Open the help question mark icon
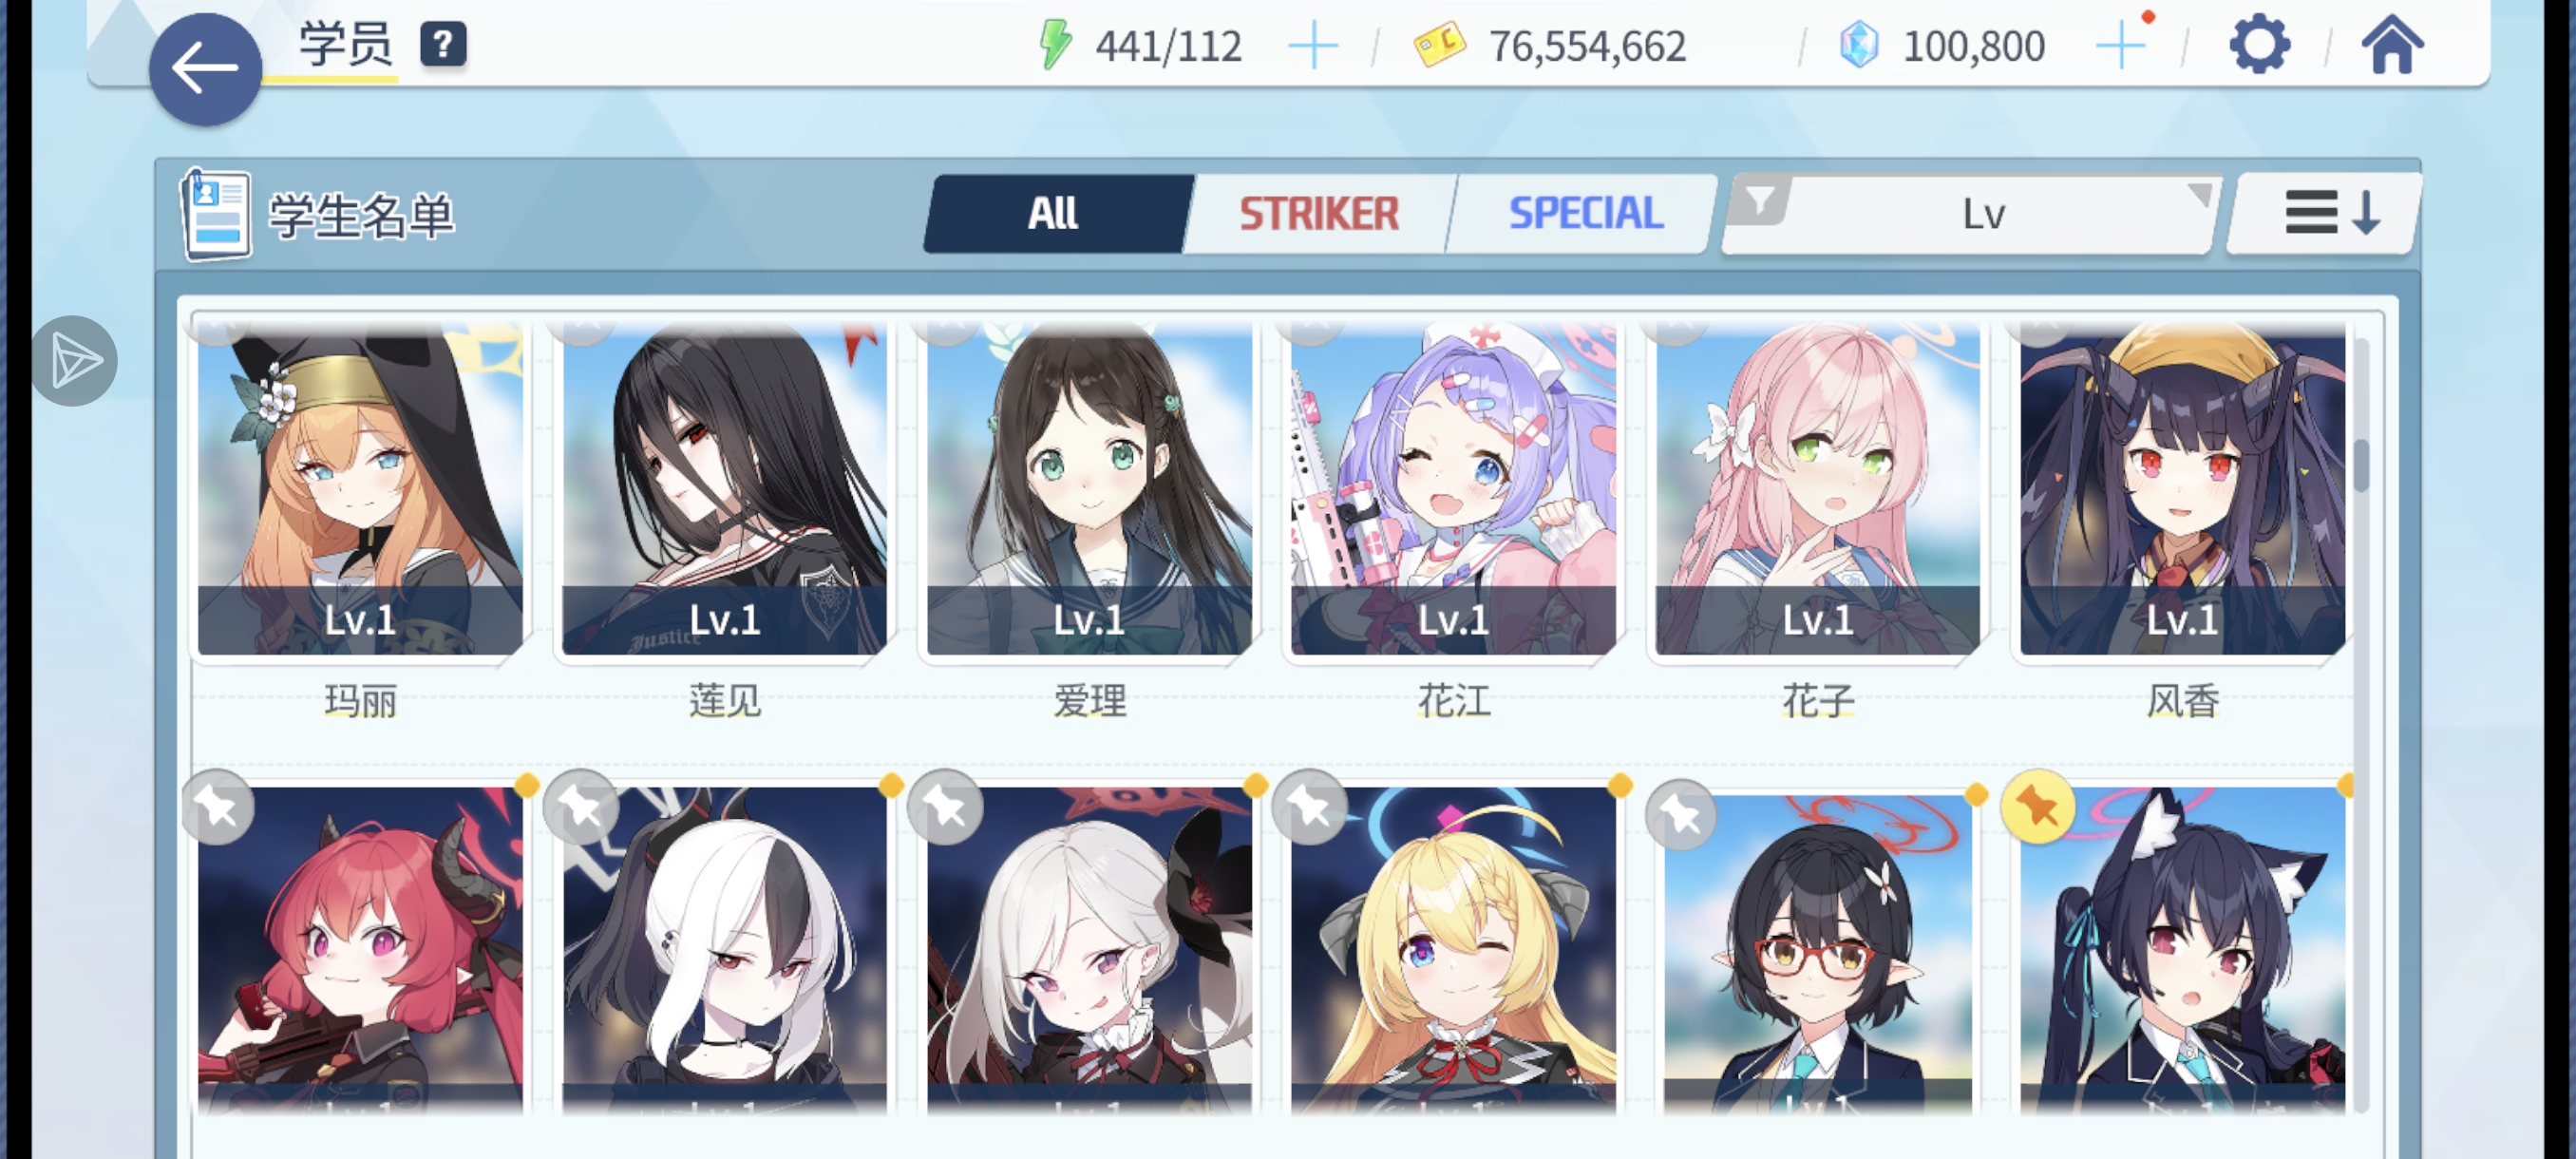Viewport: 2576px width, 1159px height. [x=443, y=45]
